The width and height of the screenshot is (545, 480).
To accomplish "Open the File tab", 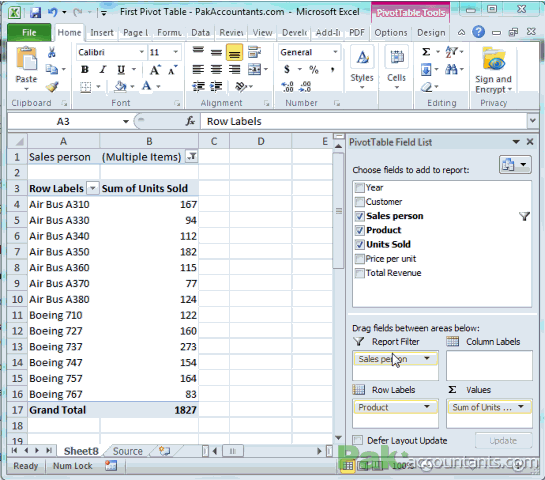I will pos(29,33).
